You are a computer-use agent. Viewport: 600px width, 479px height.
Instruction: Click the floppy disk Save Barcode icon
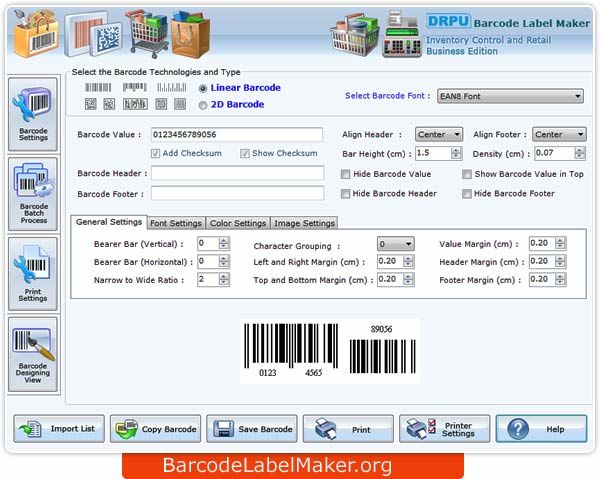pos(223,429)
